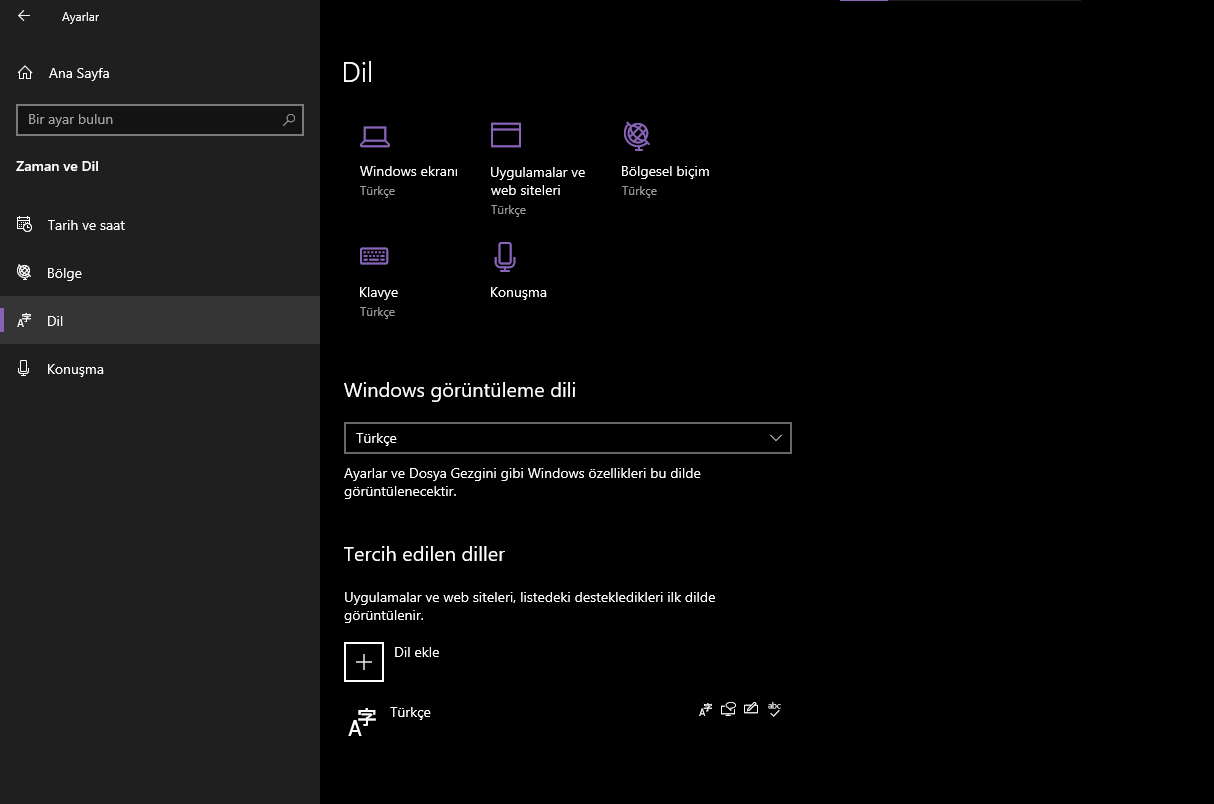Viewport: 1214px width, 804px height.
Task: Open Tarih ve saat settings page
Action: pyautogui.click(x=160, y=225)
